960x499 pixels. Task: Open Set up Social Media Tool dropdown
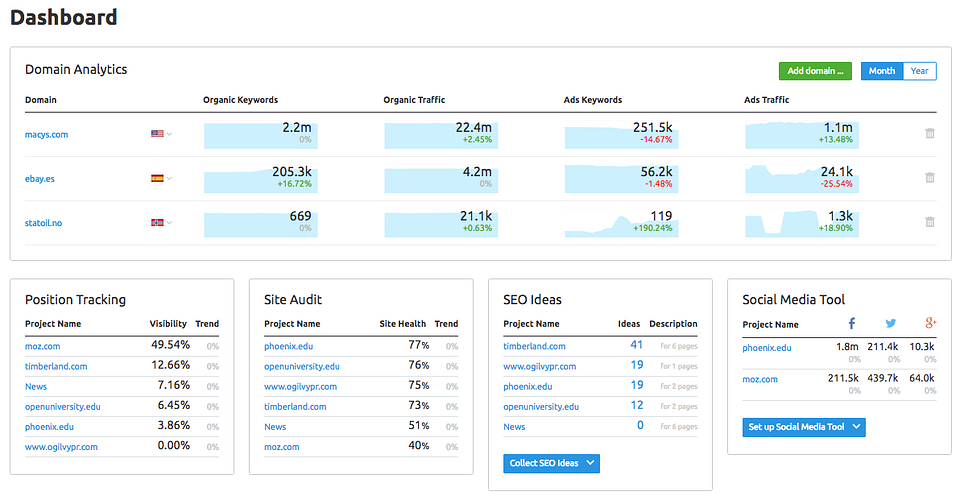pos(855,427)
